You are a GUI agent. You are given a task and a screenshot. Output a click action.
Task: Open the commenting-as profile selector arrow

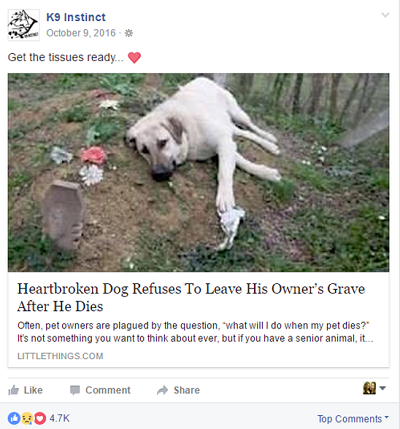[x=383, y=388]
